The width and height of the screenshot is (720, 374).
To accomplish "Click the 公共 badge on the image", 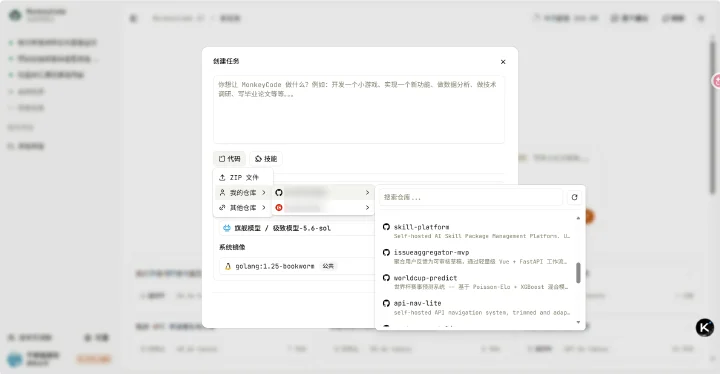I will 328,266.
